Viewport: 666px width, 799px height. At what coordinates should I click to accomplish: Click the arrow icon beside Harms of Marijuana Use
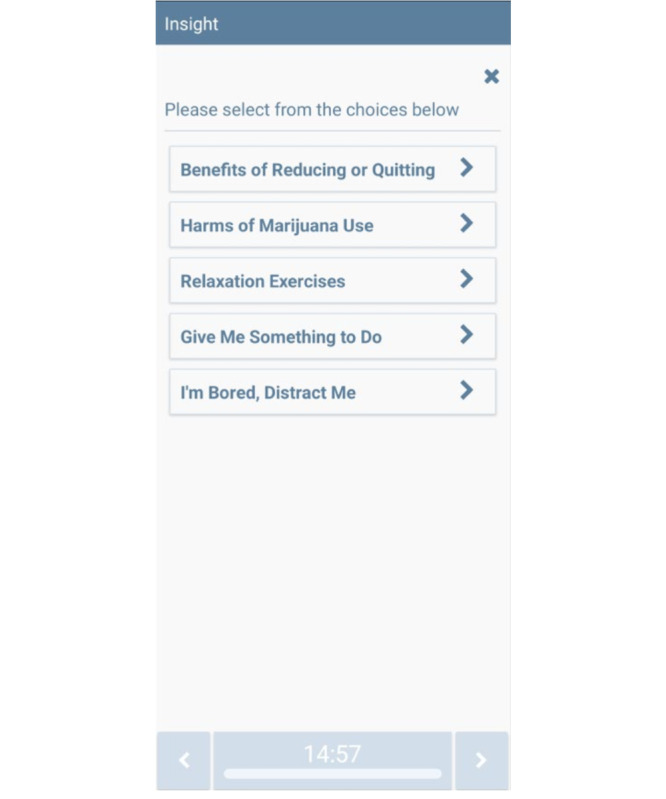point(466,223)
